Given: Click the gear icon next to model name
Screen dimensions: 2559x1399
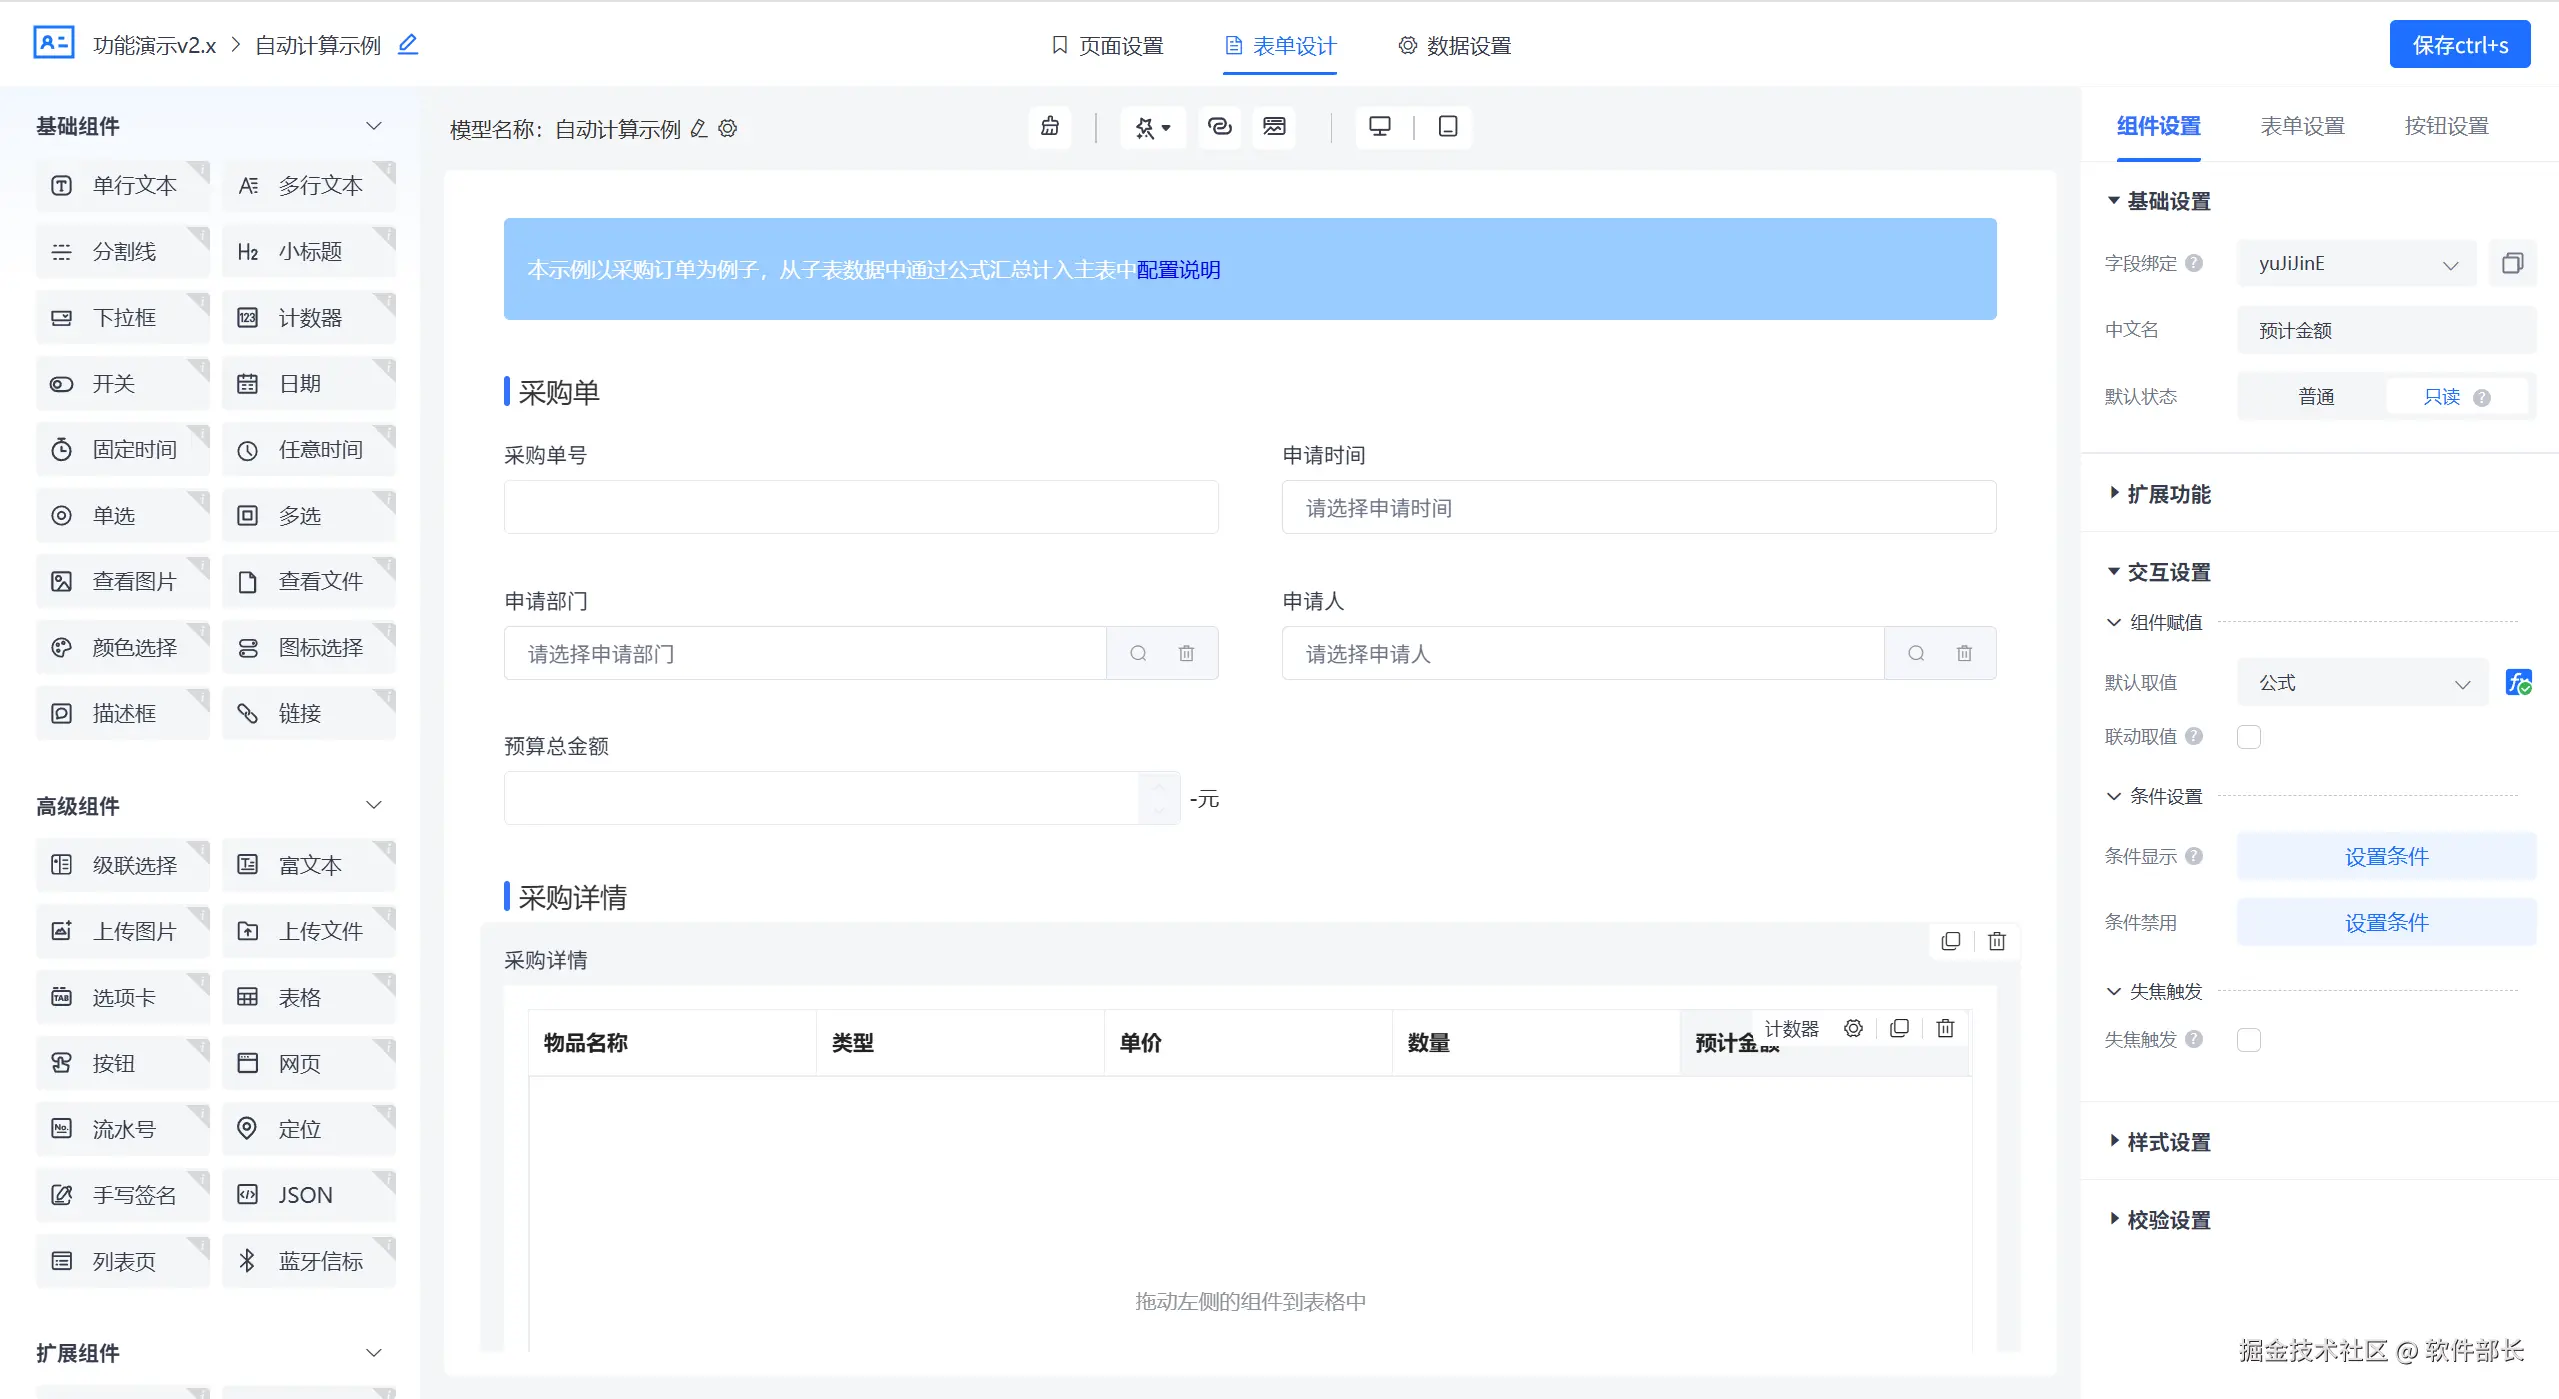Looking at the screenshot, I should pos(728,129).
